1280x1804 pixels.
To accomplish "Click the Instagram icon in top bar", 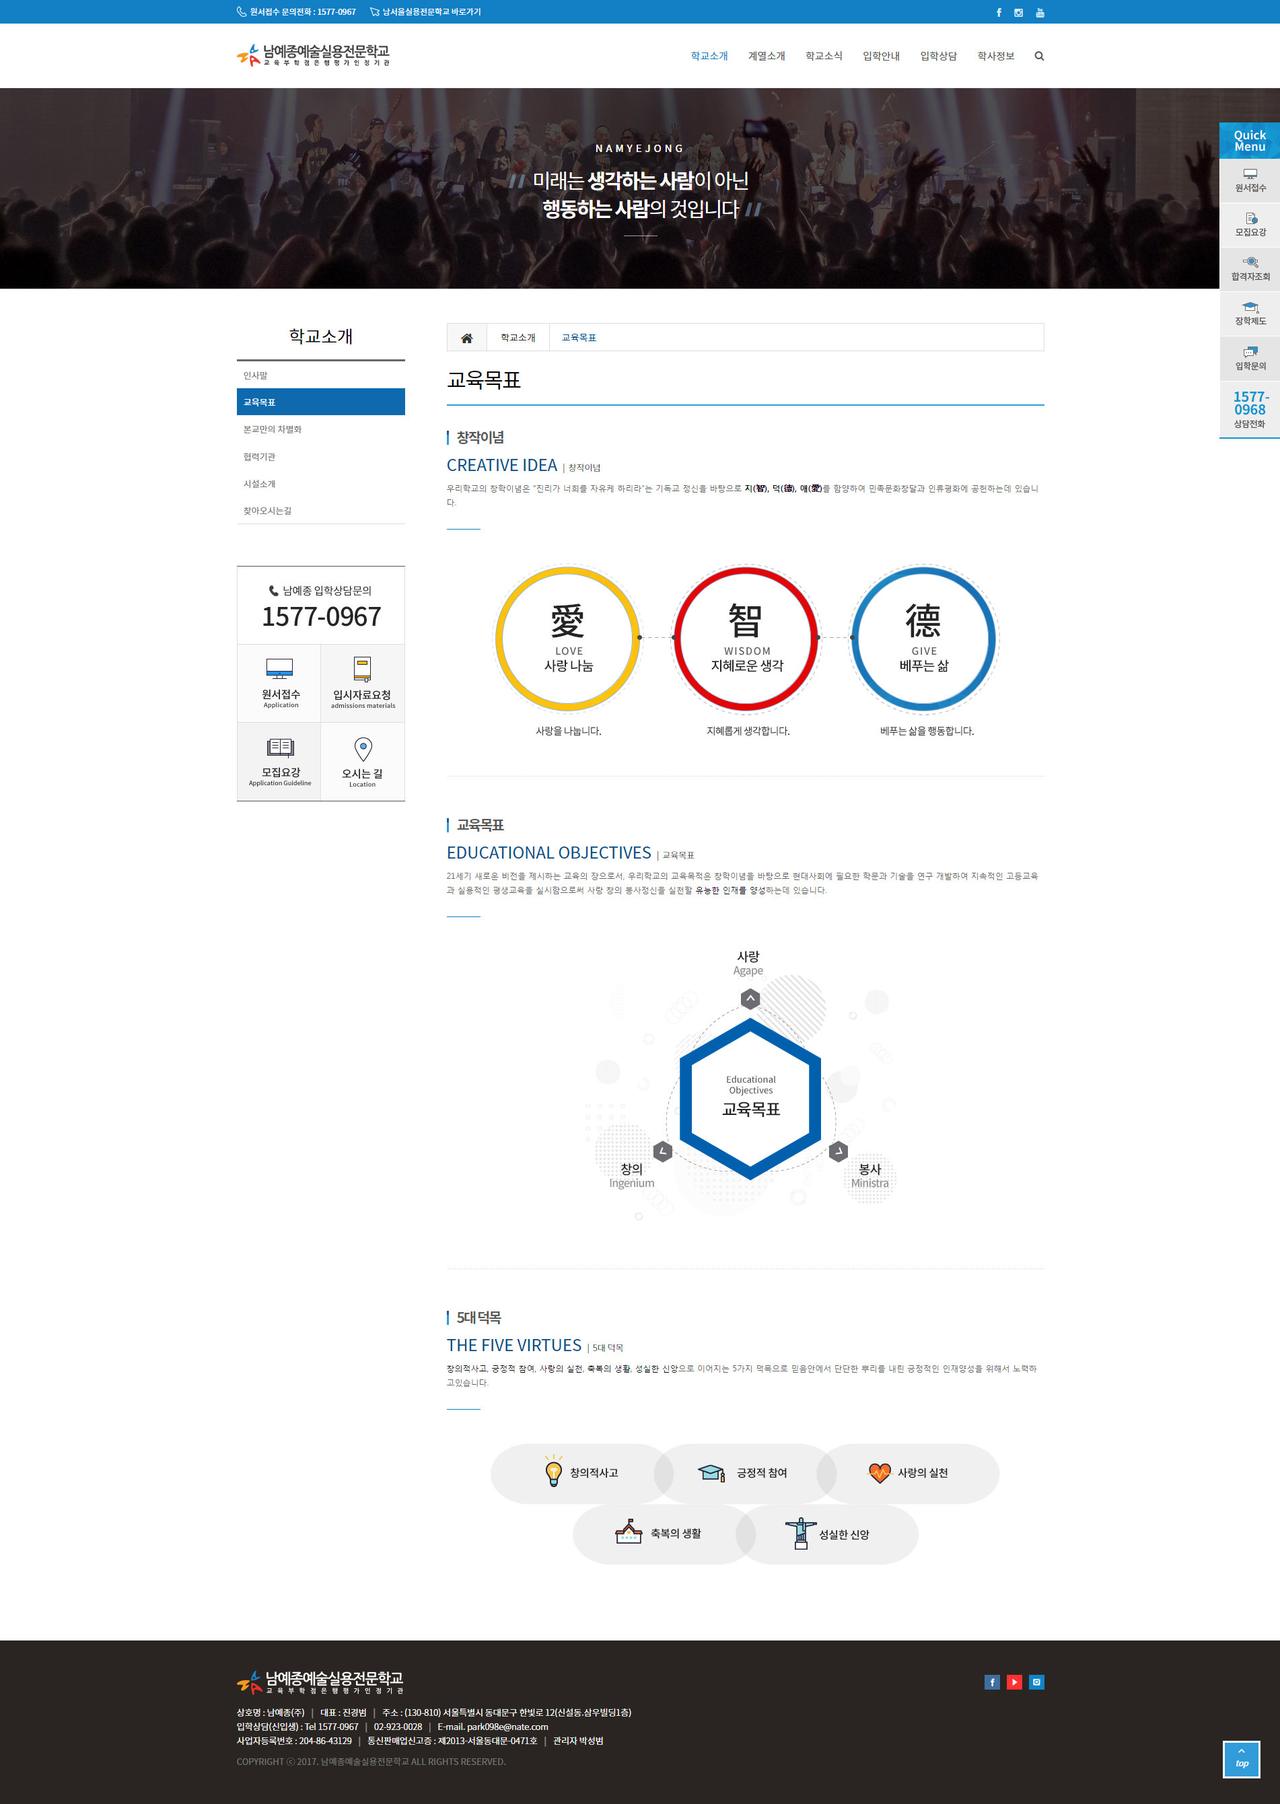I will [x=1018, y=12].
